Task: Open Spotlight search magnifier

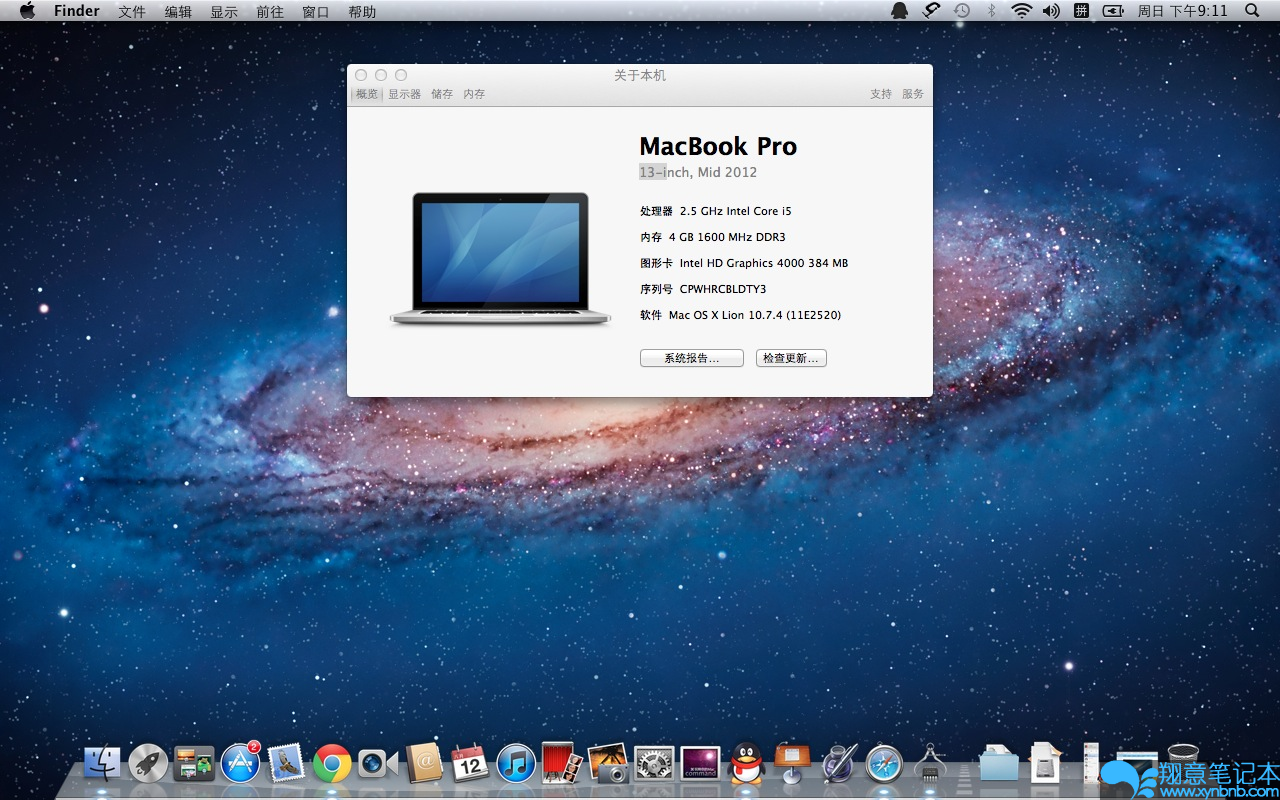Action: coord(1252,11)
